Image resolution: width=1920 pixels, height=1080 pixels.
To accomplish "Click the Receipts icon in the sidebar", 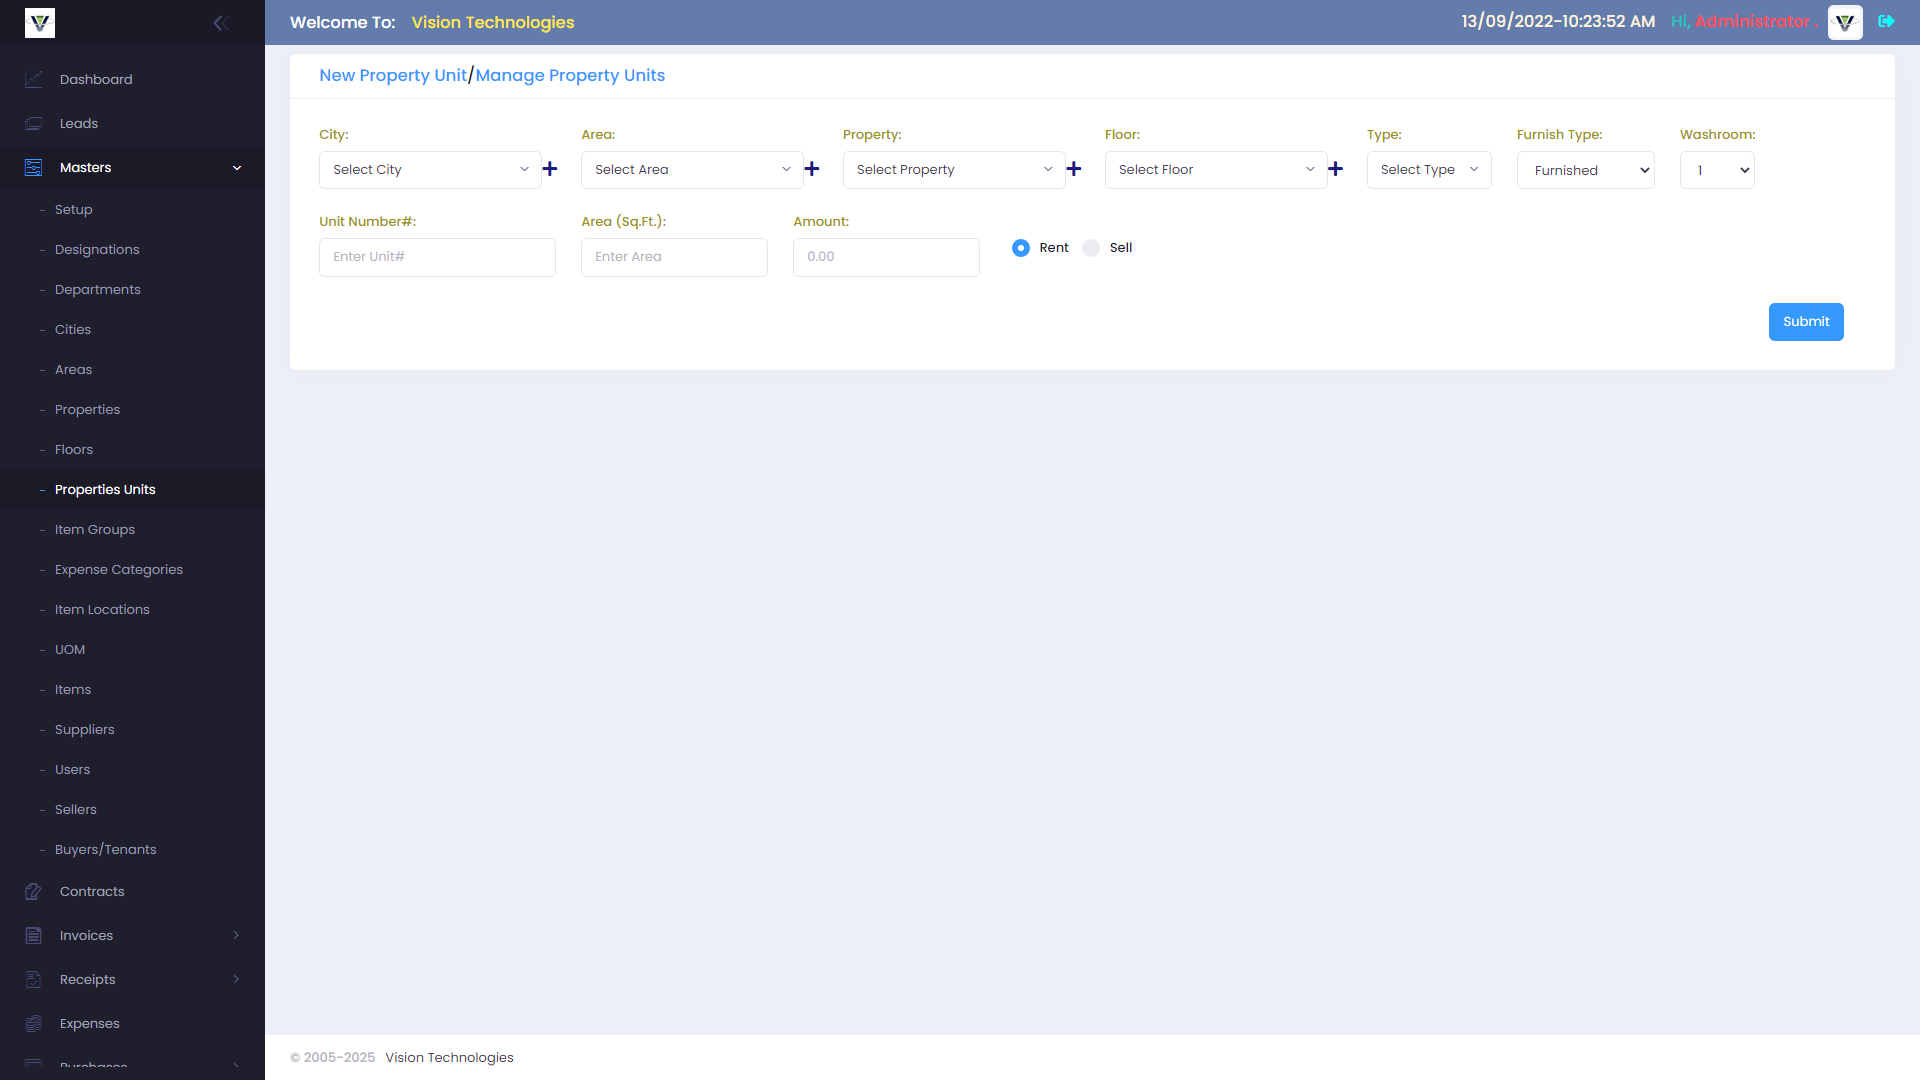I will click(33, 979).
